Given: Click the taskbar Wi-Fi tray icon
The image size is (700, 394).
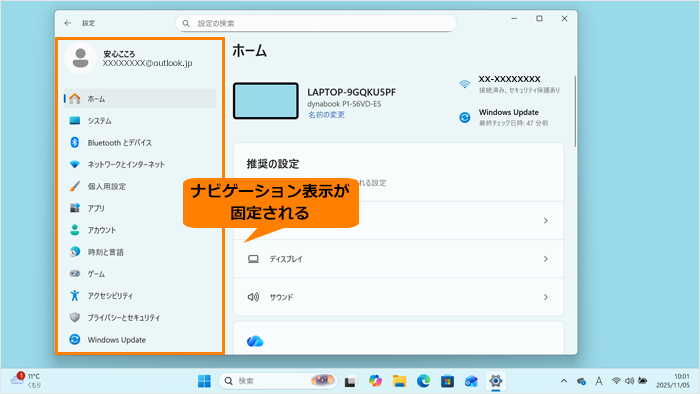Looking at the screenshot, I should tap(617, 381).
